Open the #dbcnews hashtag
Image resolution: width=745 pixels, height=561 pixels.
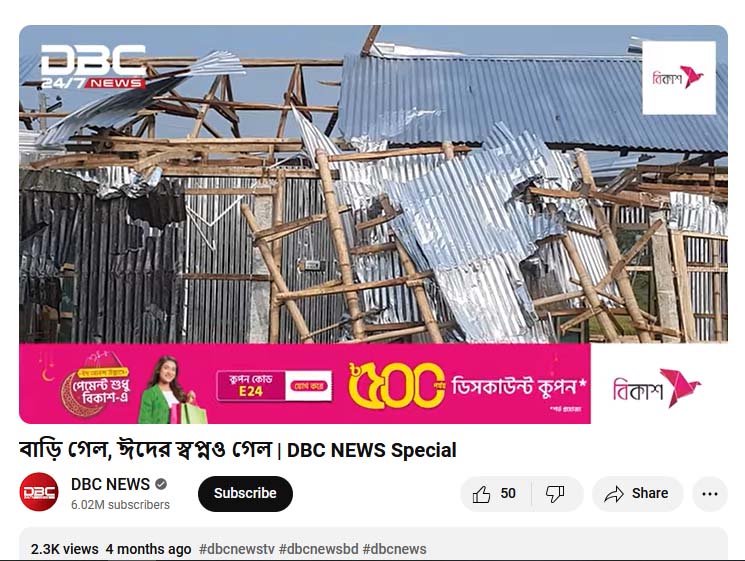tap(394, 549)
